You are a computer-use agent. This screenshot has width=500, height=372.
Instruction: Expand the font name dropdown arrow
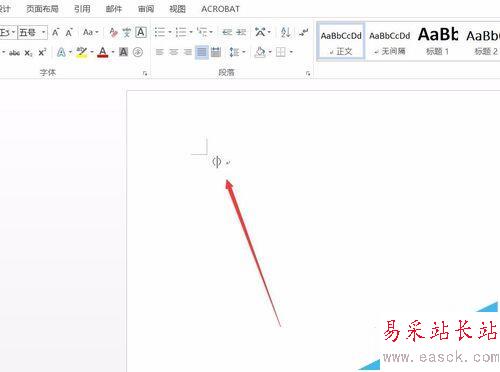click(13, 32)
